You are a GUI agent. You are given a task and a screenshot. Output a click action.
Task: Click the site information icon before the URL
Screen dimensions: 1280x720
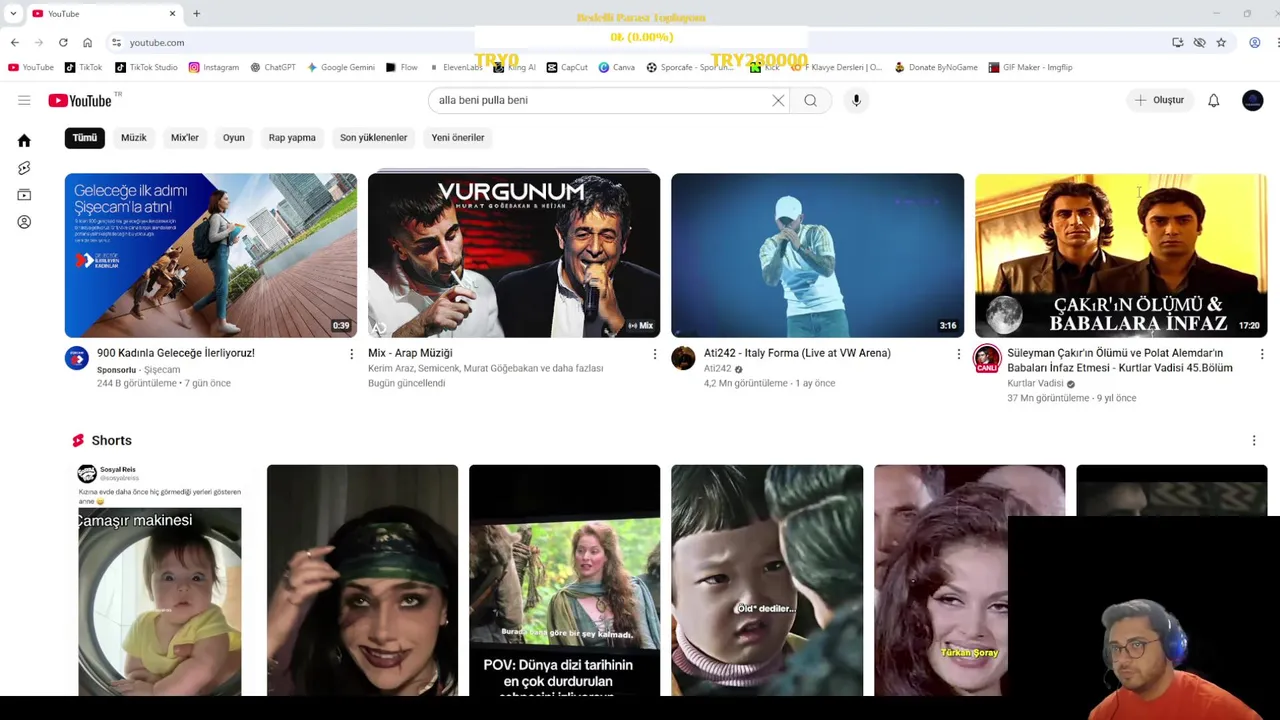(x=116, y=43)
